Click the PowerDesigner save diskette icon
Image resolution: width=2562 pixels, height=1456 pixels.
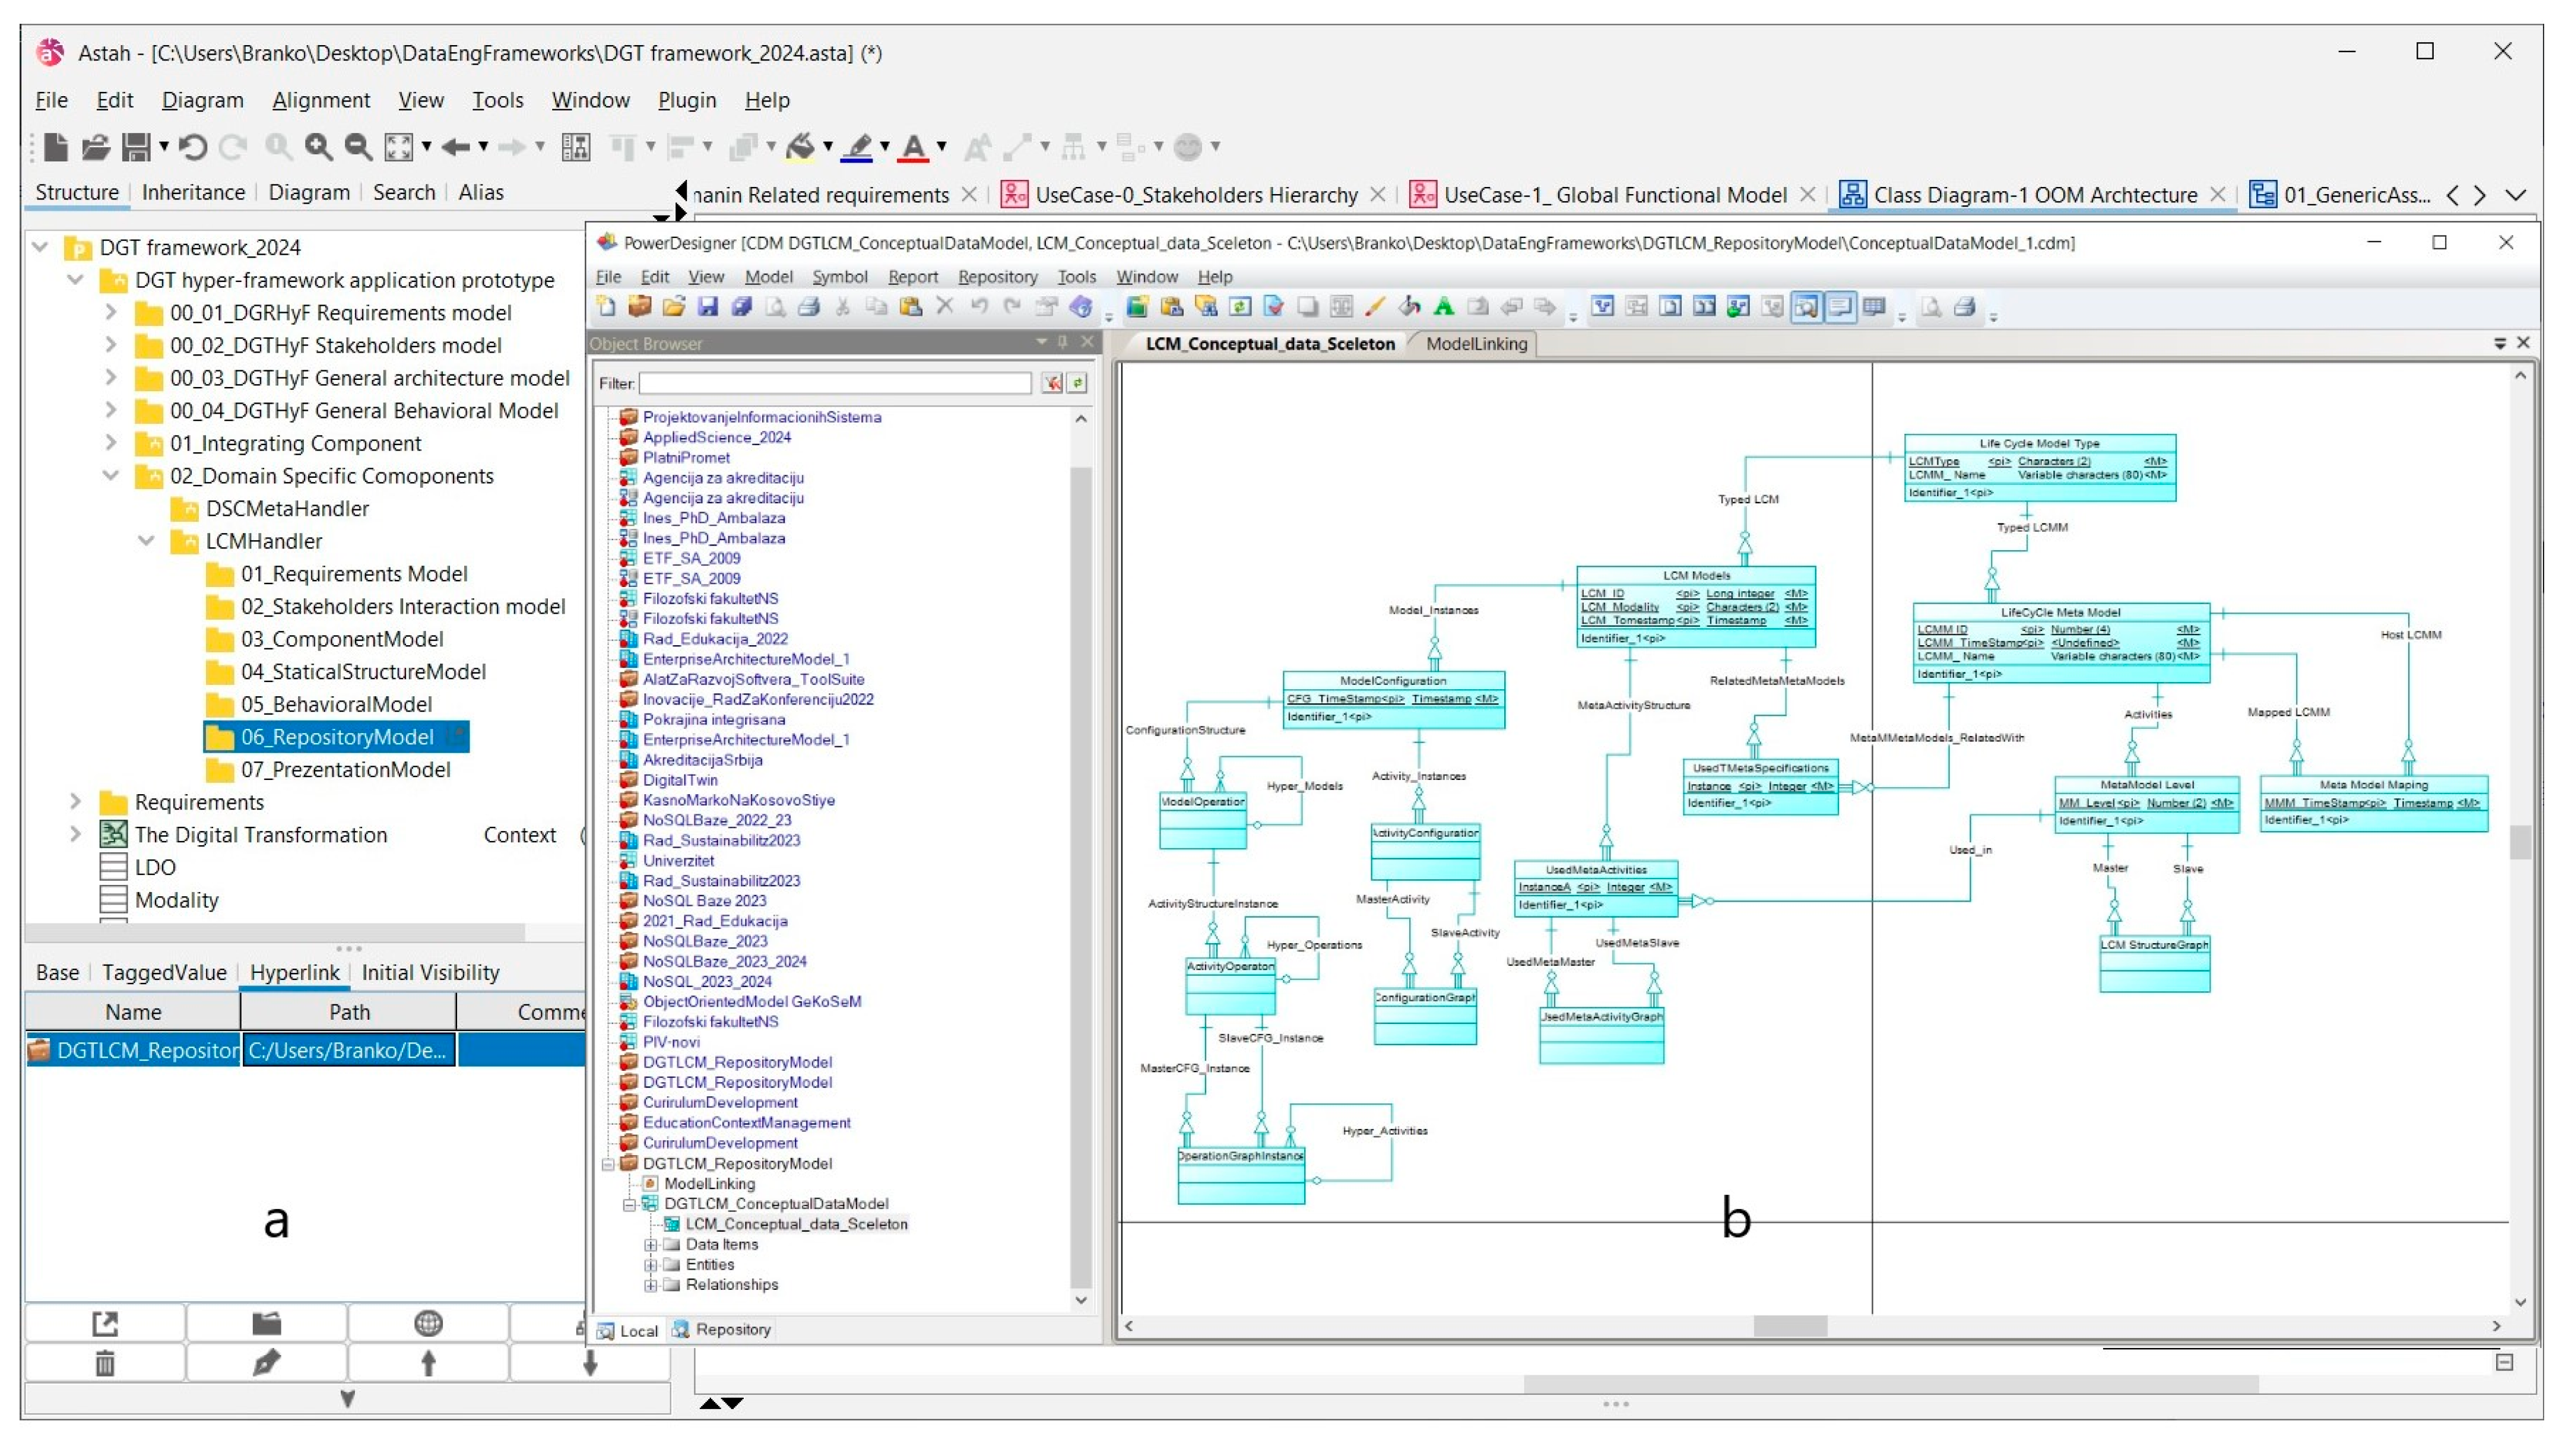(x=708, y=307)
